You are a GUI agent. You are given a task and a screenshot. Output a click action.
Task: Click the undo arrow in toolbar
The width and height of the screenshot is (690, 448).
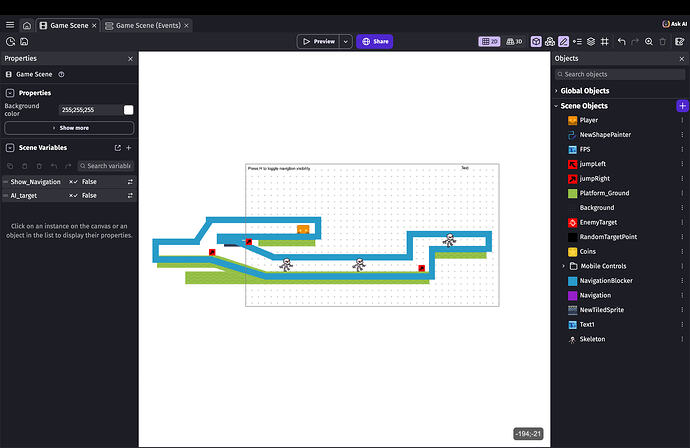621,41
